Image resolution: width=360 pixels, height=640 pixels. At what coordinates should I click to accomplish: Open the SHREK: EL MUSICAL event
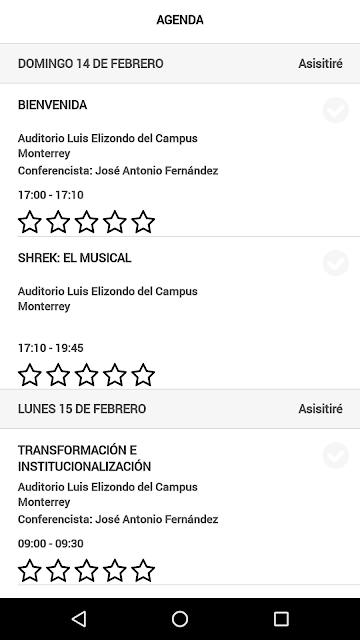tap(75, 258)
